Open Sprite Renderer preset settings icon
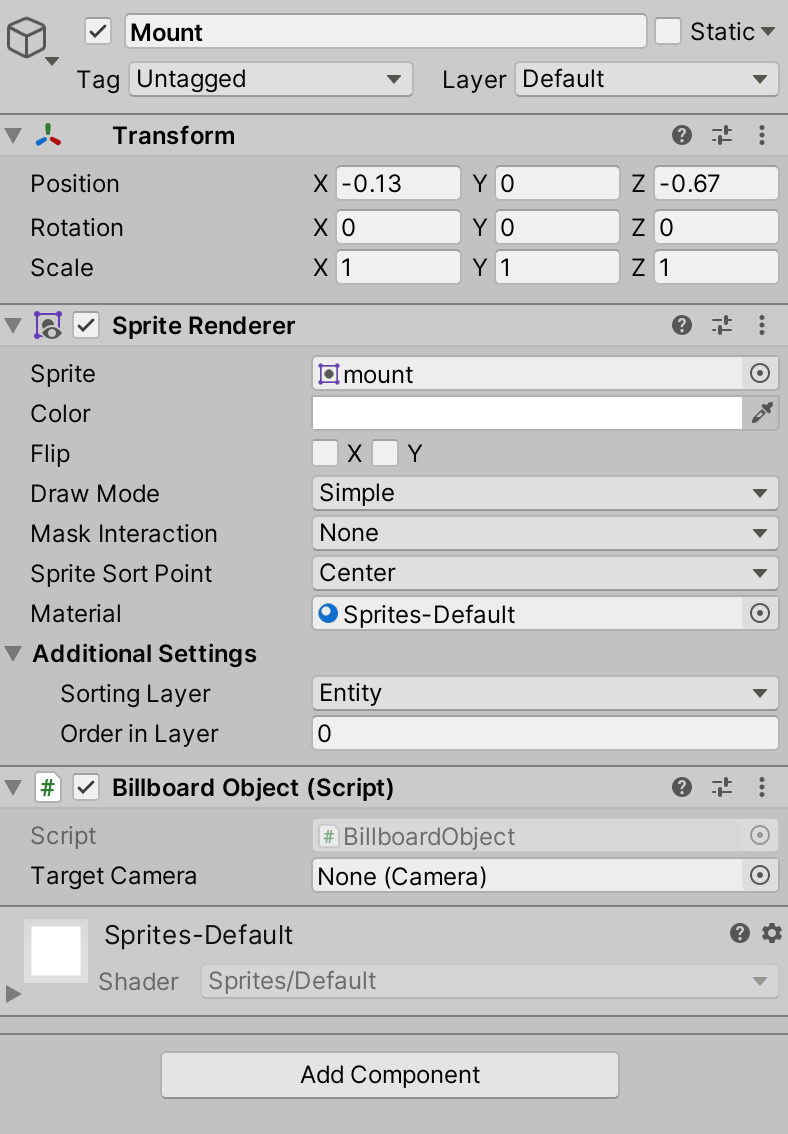Image resolution: width=788 pixels, height=1134 pixels. (x=721, y=325)
